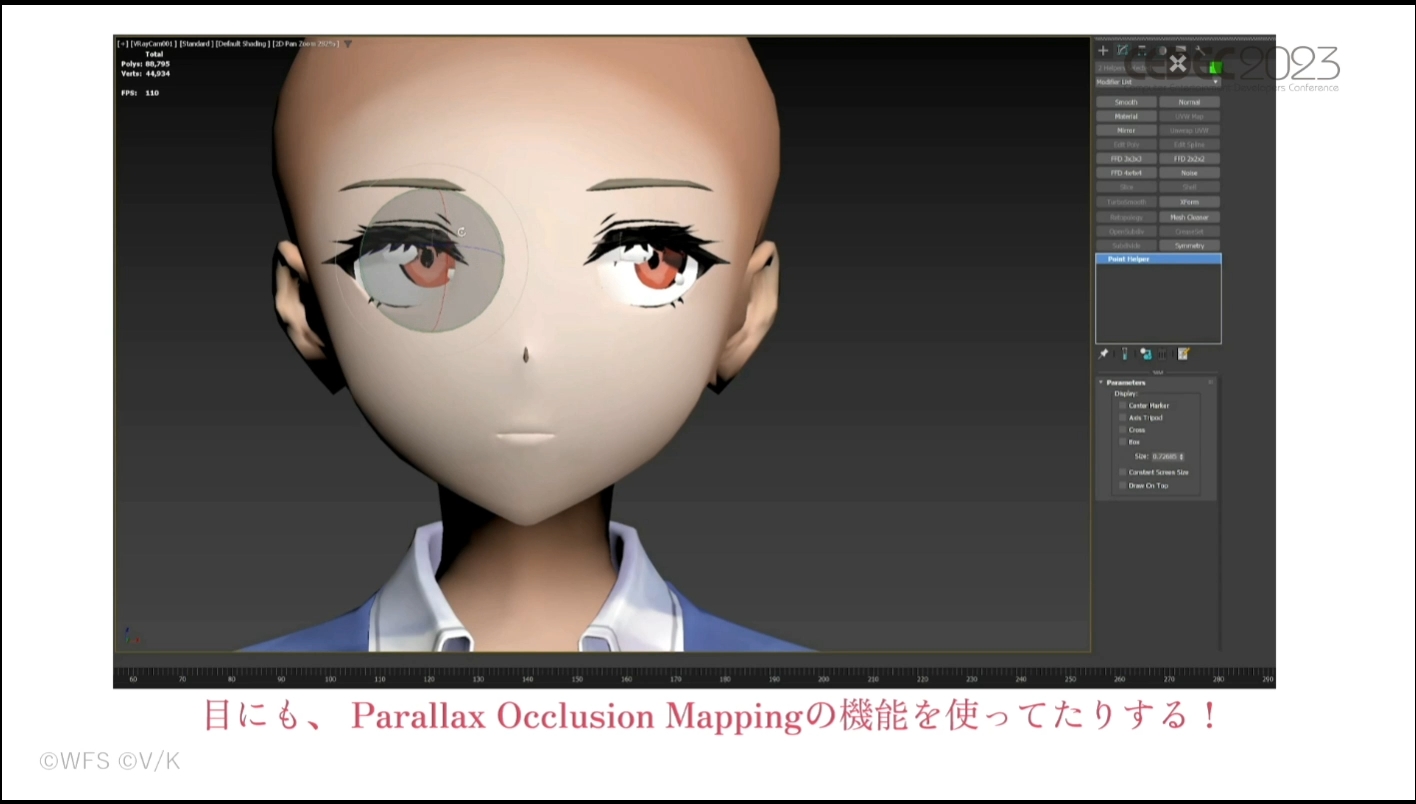Open the Utilities wrench panel tab
Viewport: 1416px width, 804px height.
pyautogui.click(x=1198, y=50)
